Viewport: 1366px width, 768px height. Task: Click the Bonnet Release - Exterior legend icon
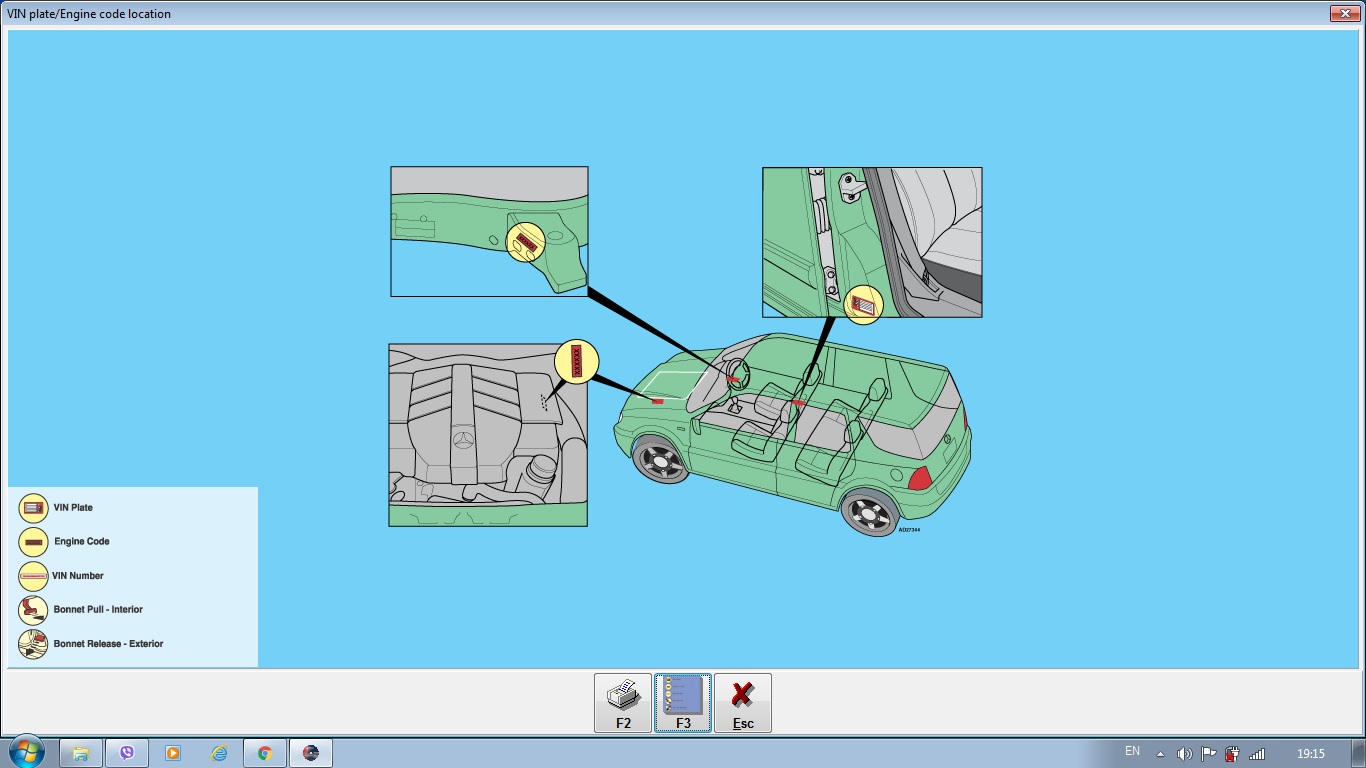click(33, 644)
